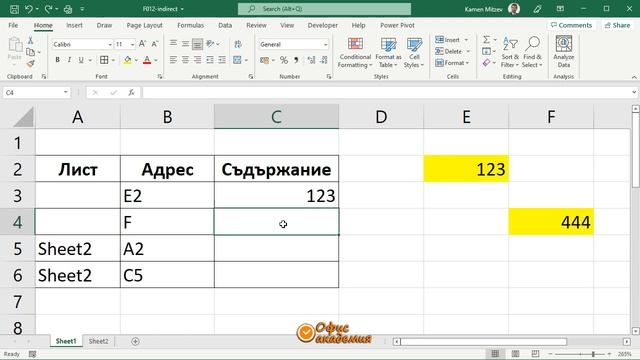Open Format cells button in Cells group
Image resolution: width=640 pixels, height=360 pixels.
tap(452, 63)
